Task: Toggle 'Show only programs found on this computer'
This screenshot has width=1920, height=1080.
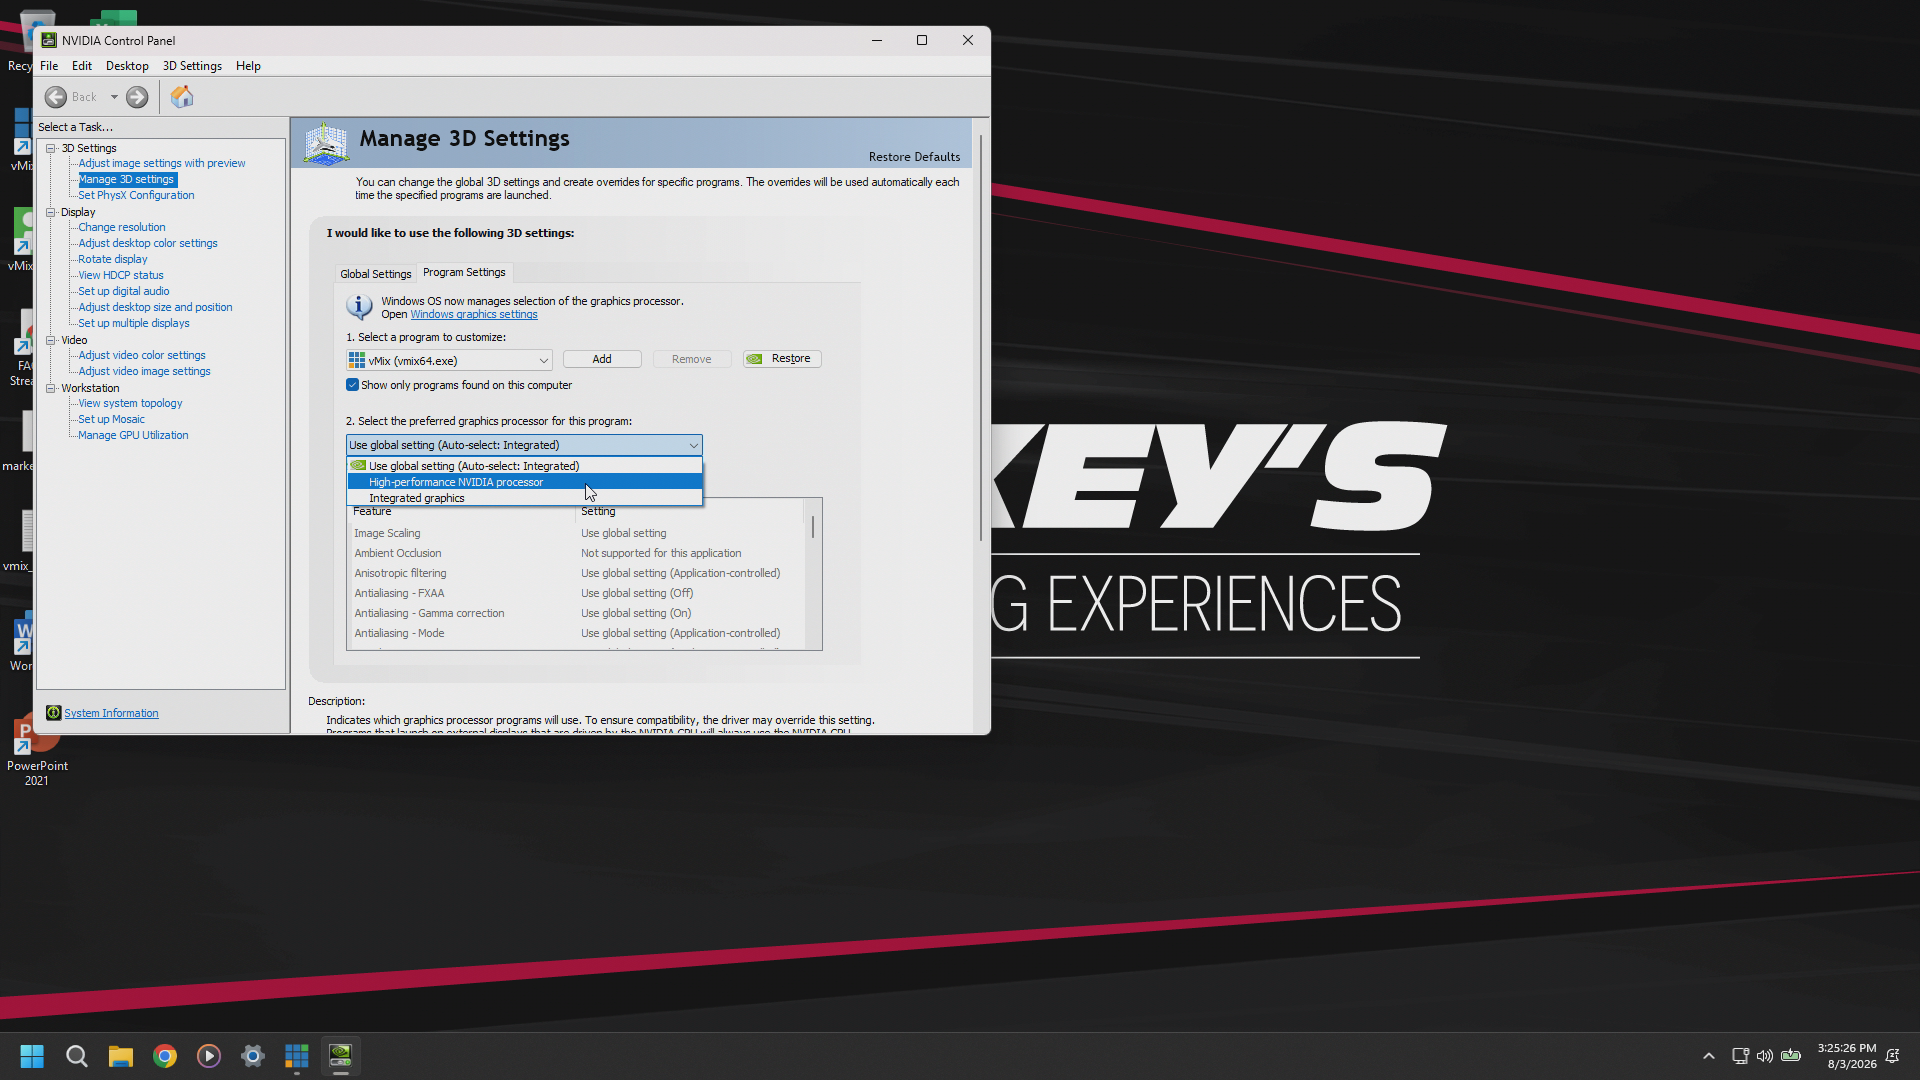Action: (x=352, y=385)
